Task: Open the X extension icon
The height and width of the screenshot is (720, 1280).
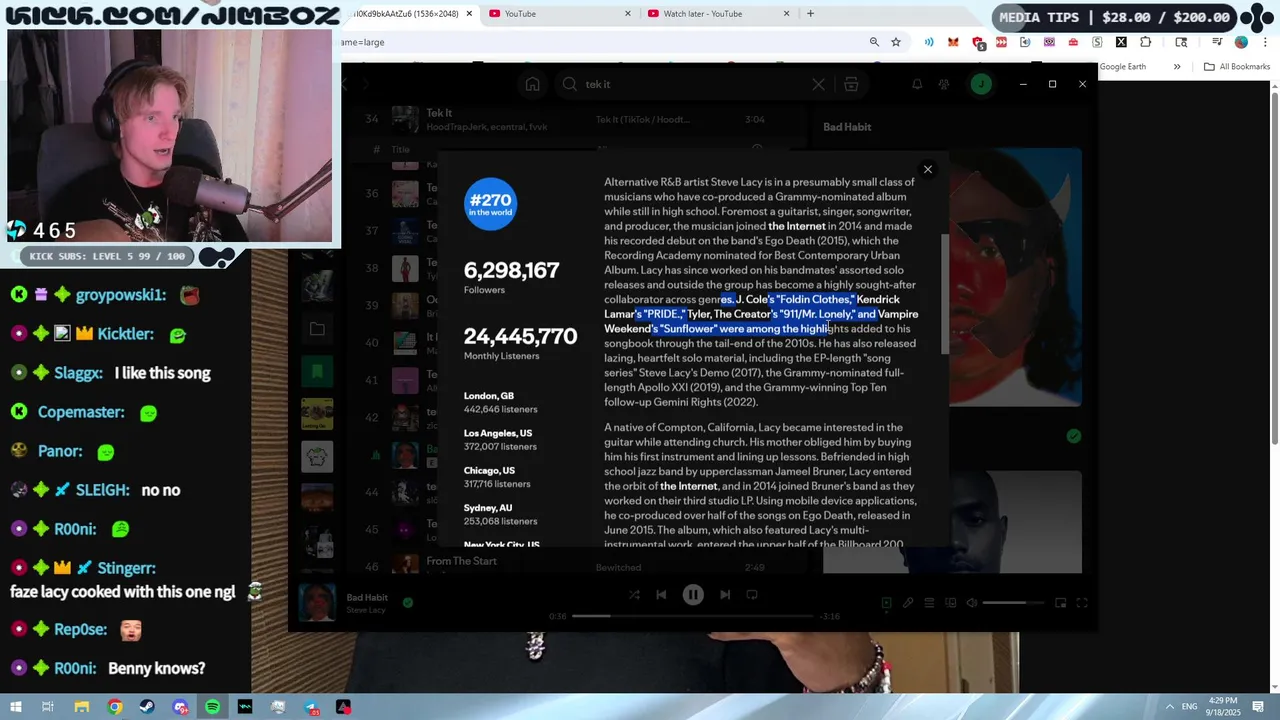Action: (1121, 42)
